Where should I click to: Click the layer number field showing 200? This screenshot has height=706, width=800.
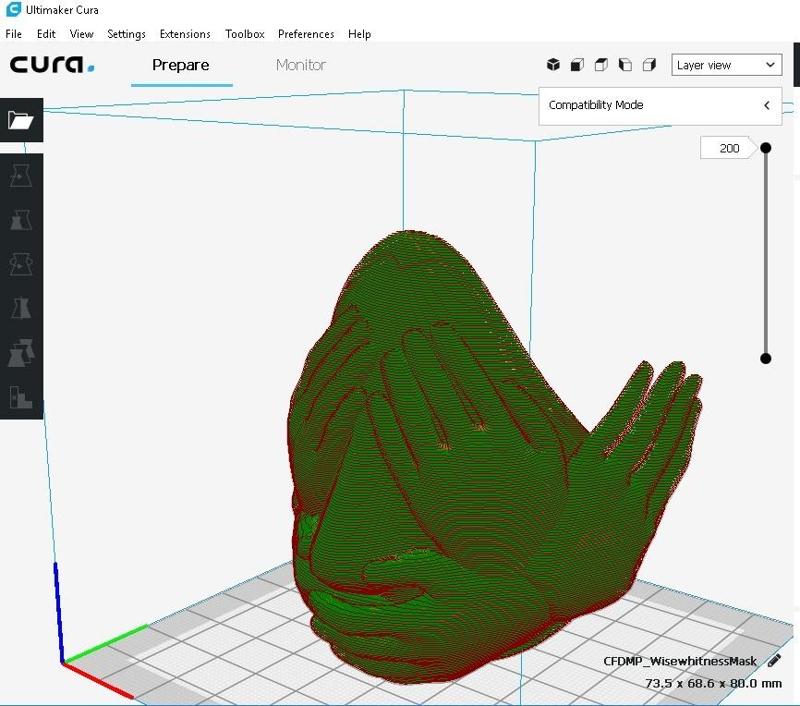point(729,148)
